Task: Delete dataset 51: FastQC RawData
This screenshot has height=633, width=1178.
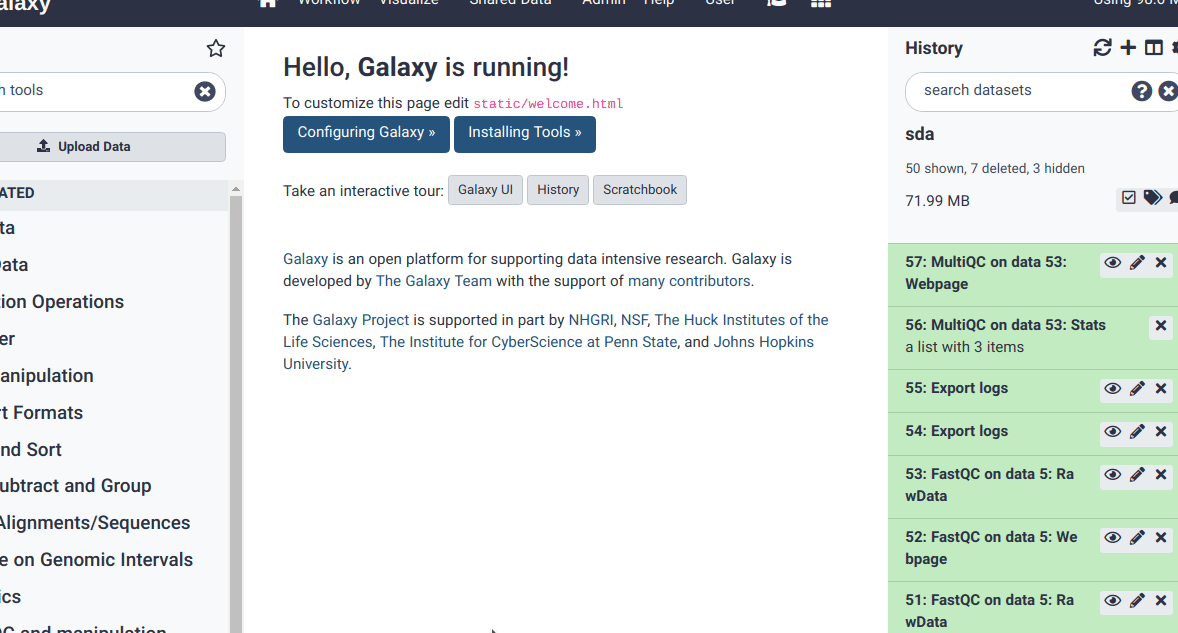Action: (x=1161, y=601)
